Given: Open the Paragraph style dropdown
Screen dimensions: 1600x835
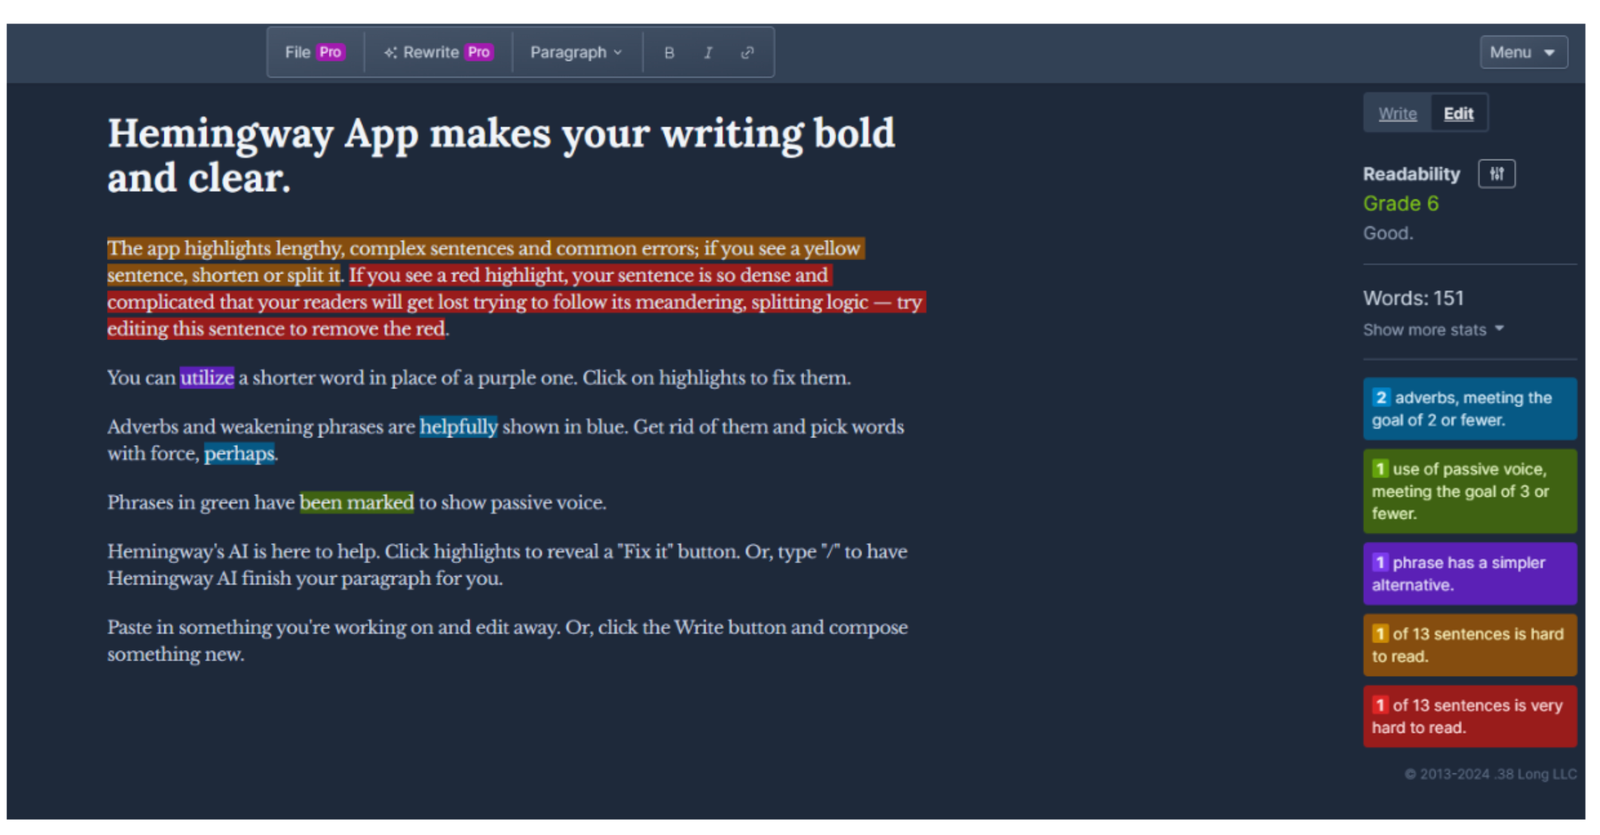Looking at the screenshot, I should [576, 53].
